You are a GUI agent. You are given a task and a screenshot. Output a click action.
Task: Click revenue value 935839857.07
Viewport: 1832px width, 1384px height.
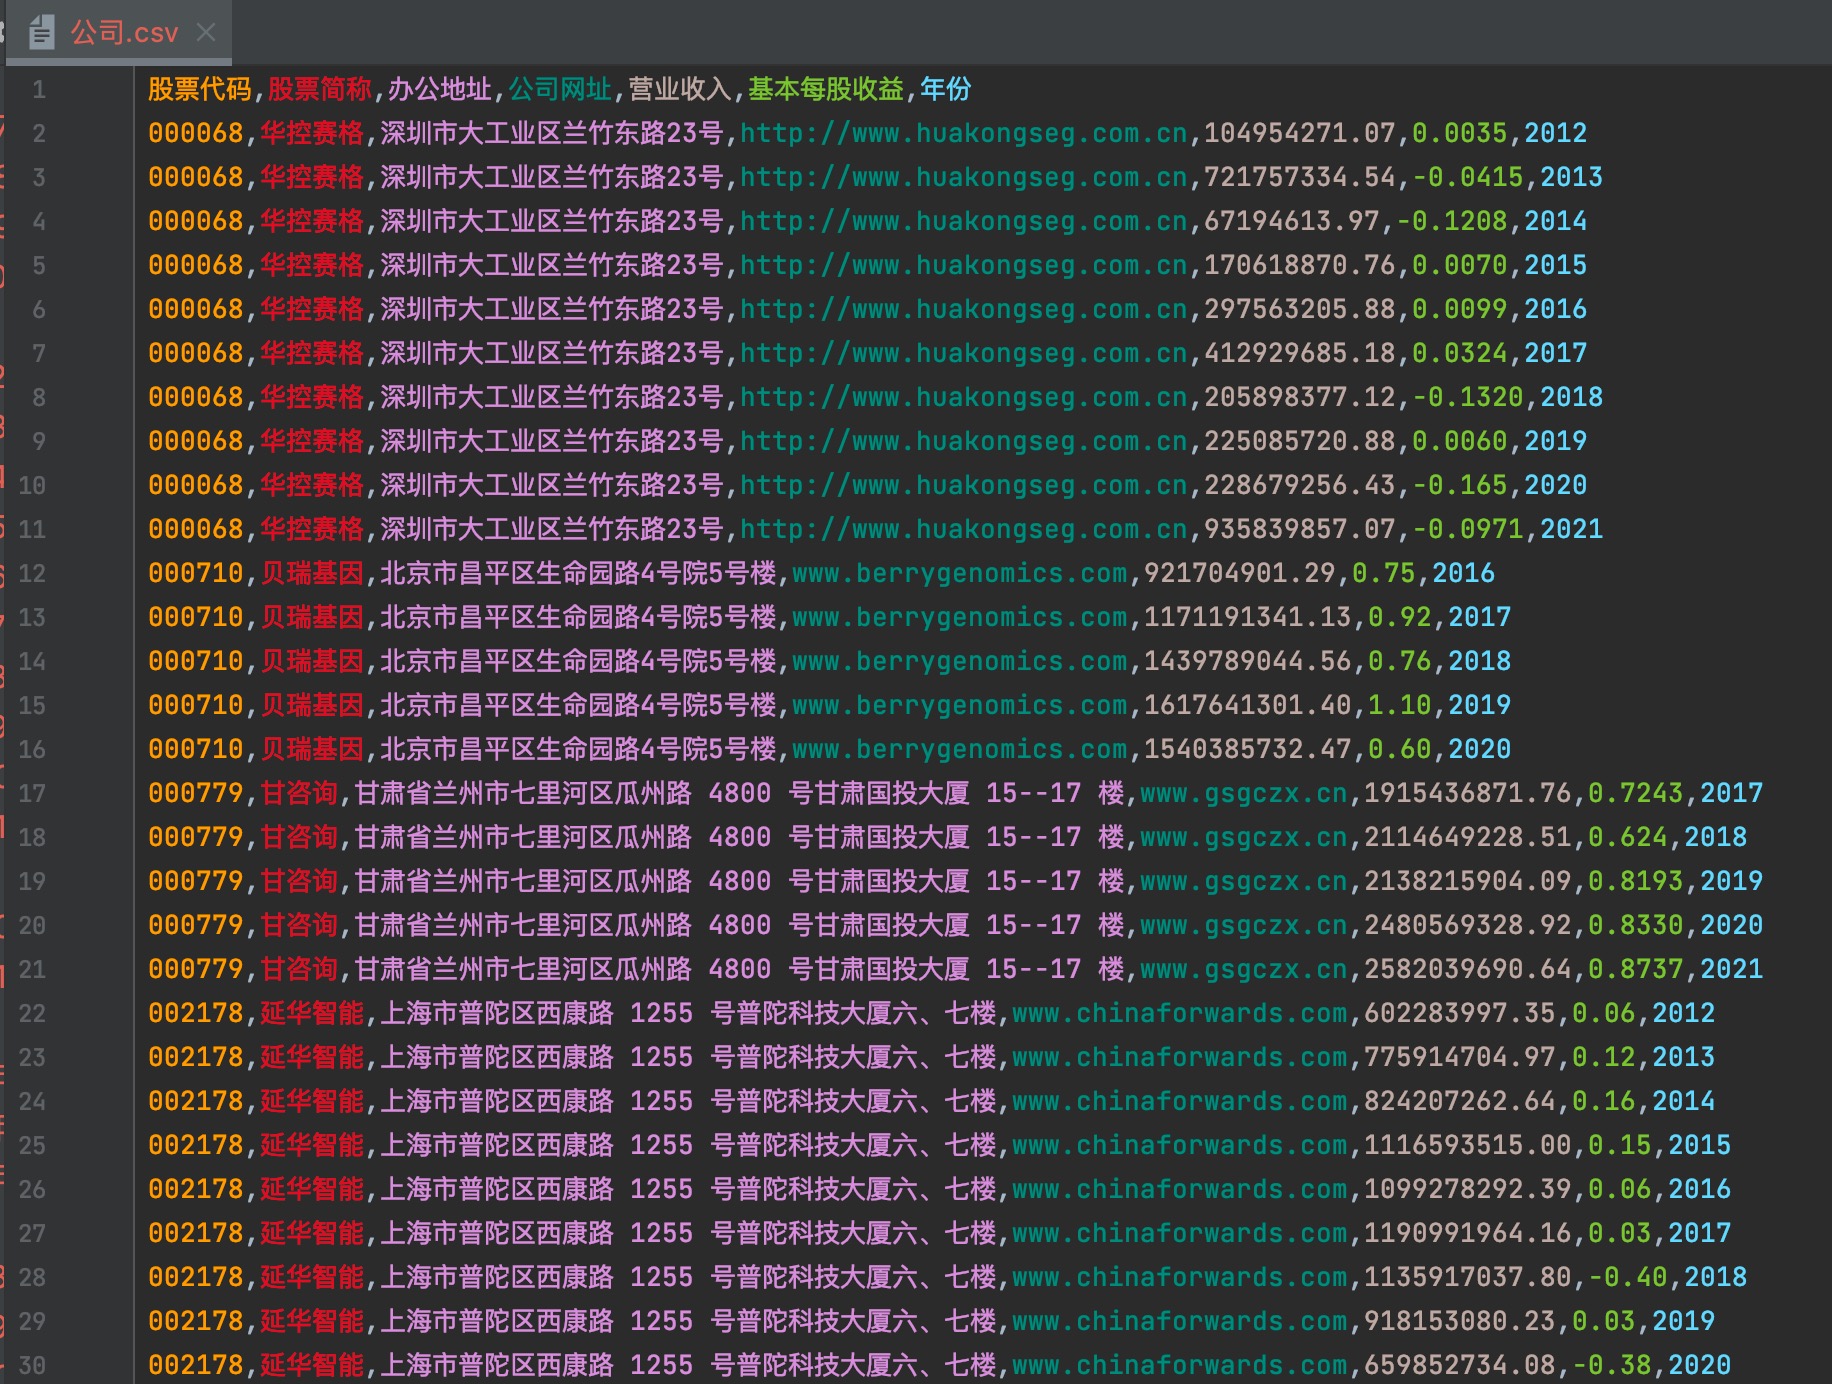(x=1300, y=529)
